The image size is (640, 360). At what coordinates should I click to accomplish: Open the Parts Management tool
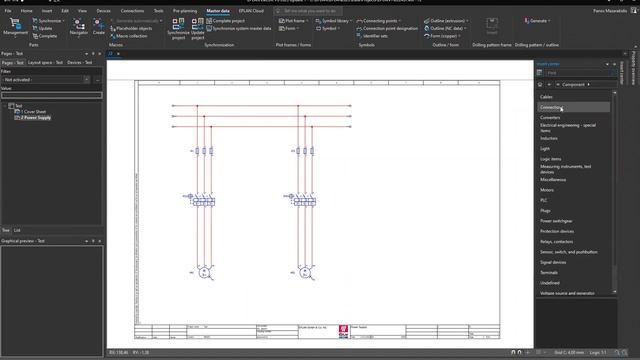15,27
